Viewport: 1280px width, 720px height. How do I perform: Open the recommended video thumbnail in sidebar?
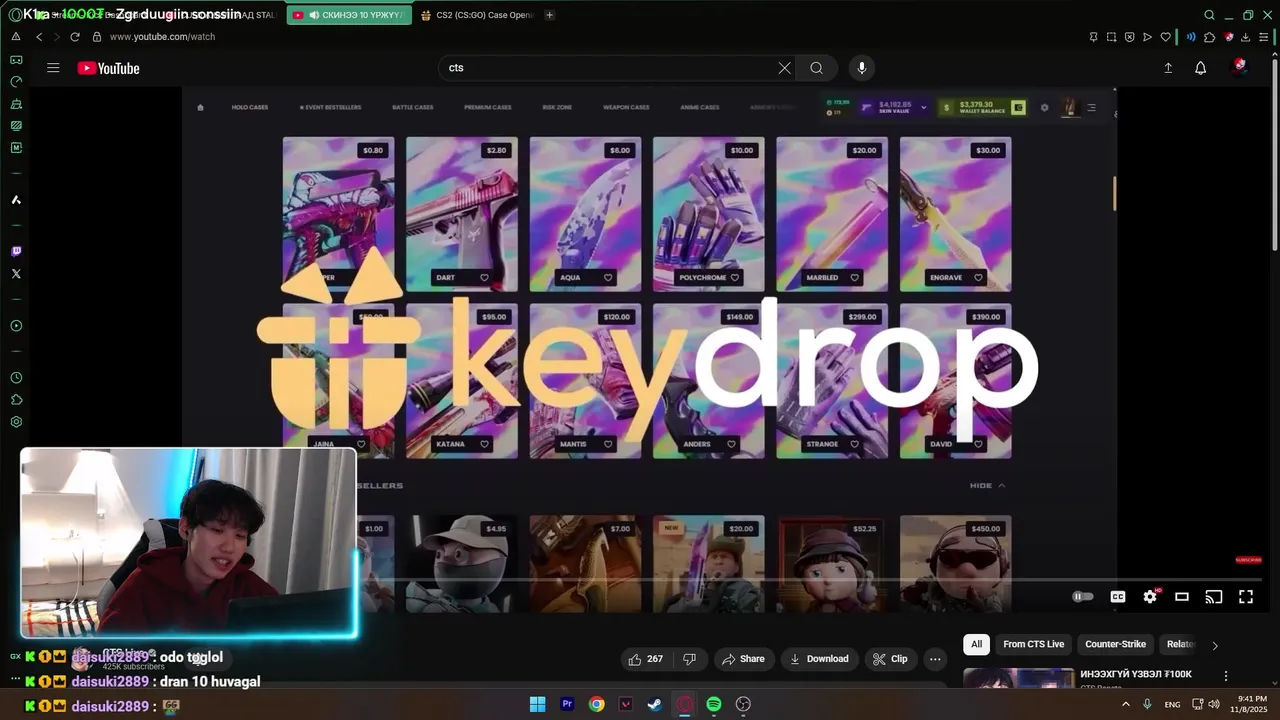point(1019,678)
